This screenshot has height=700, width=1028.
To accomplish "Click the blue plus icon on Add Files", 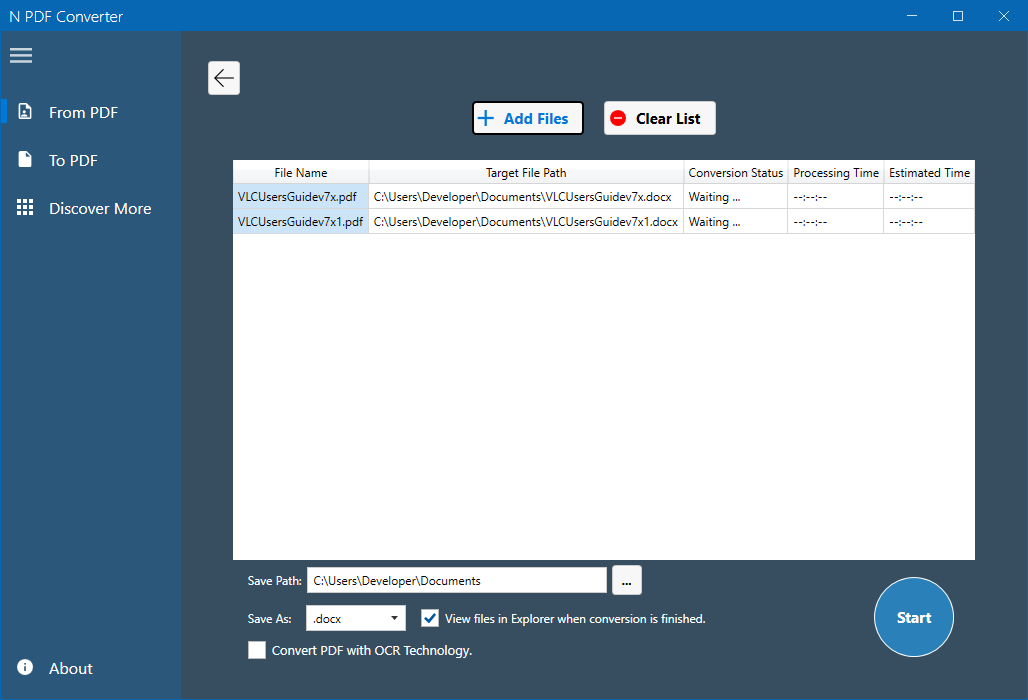I will pos(486,118).
